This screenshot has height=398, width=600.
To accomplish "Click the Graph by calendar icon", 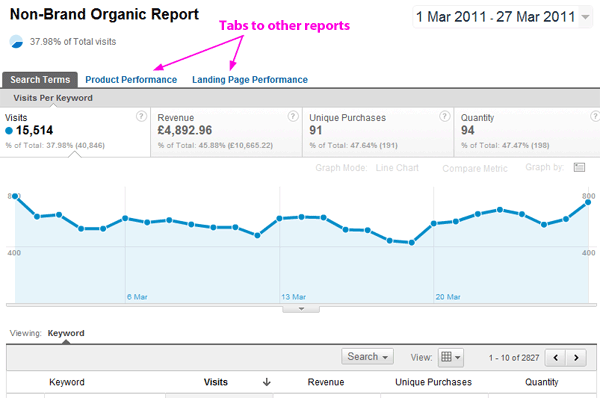I will pyautogui.click(x=579, y=167).
